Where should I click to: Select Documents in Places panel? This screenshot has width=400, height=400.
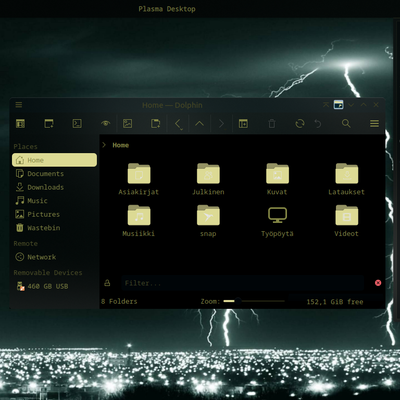(54, 174)
